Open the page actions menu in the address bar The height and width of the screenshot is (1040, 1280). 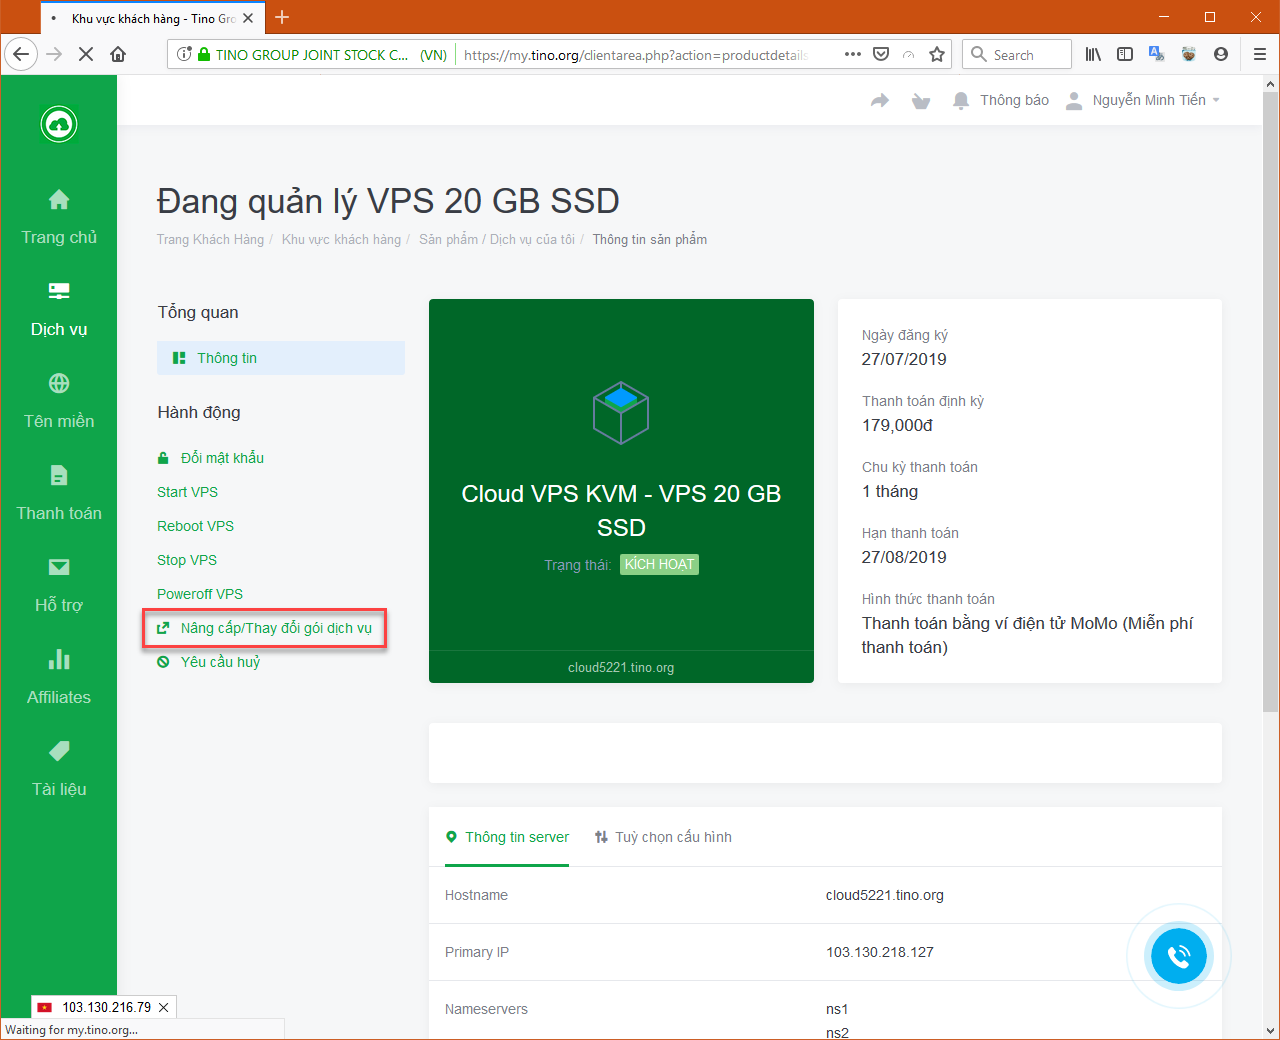point(852,54)
